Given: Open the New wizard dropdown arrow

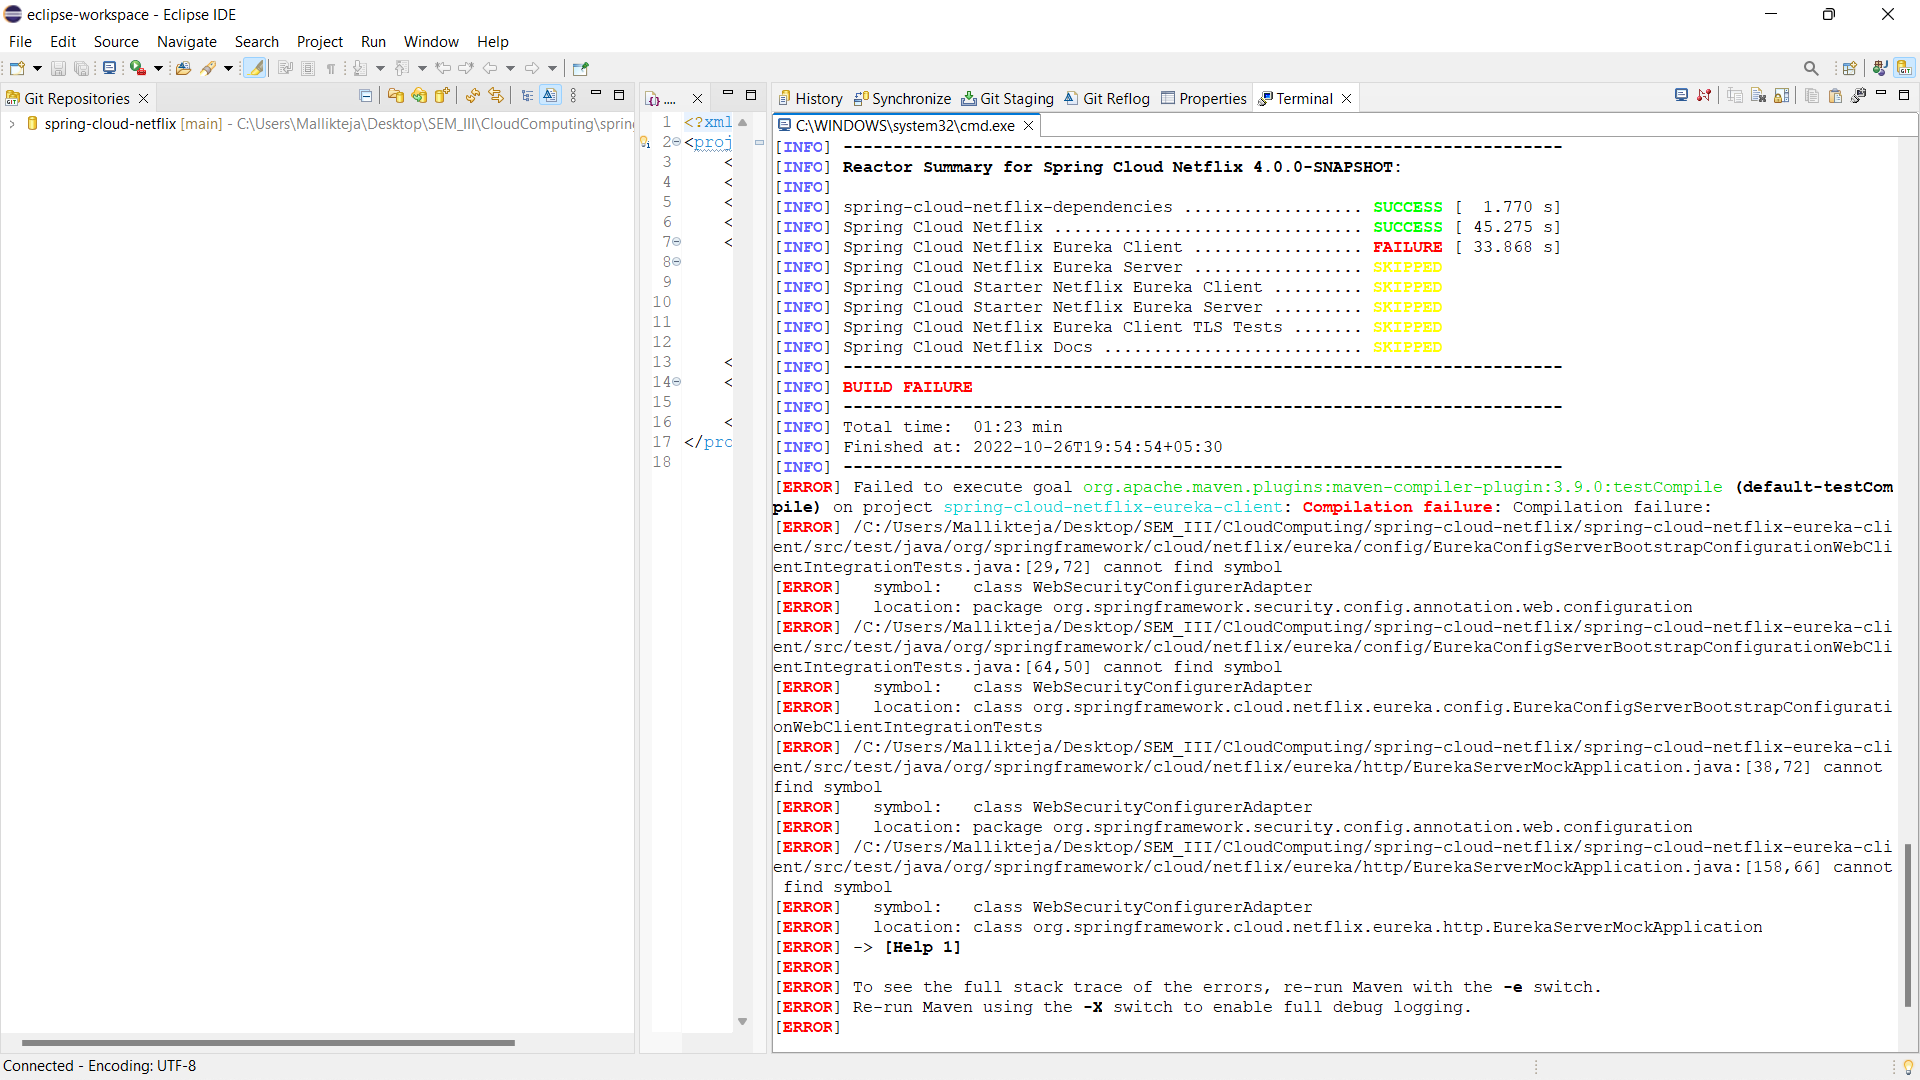Looking at the screenshot, I should [x=37, y=68].
